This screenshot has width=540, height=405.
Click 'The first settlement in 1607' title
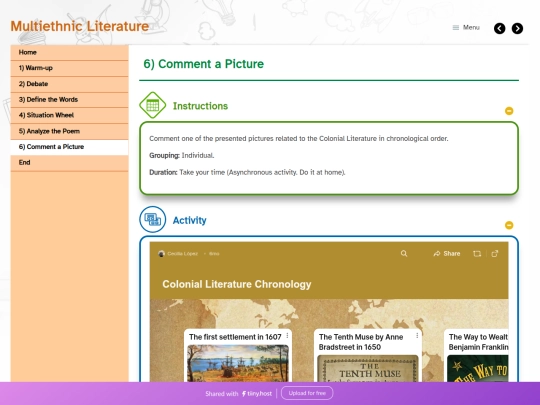[235, 337]
